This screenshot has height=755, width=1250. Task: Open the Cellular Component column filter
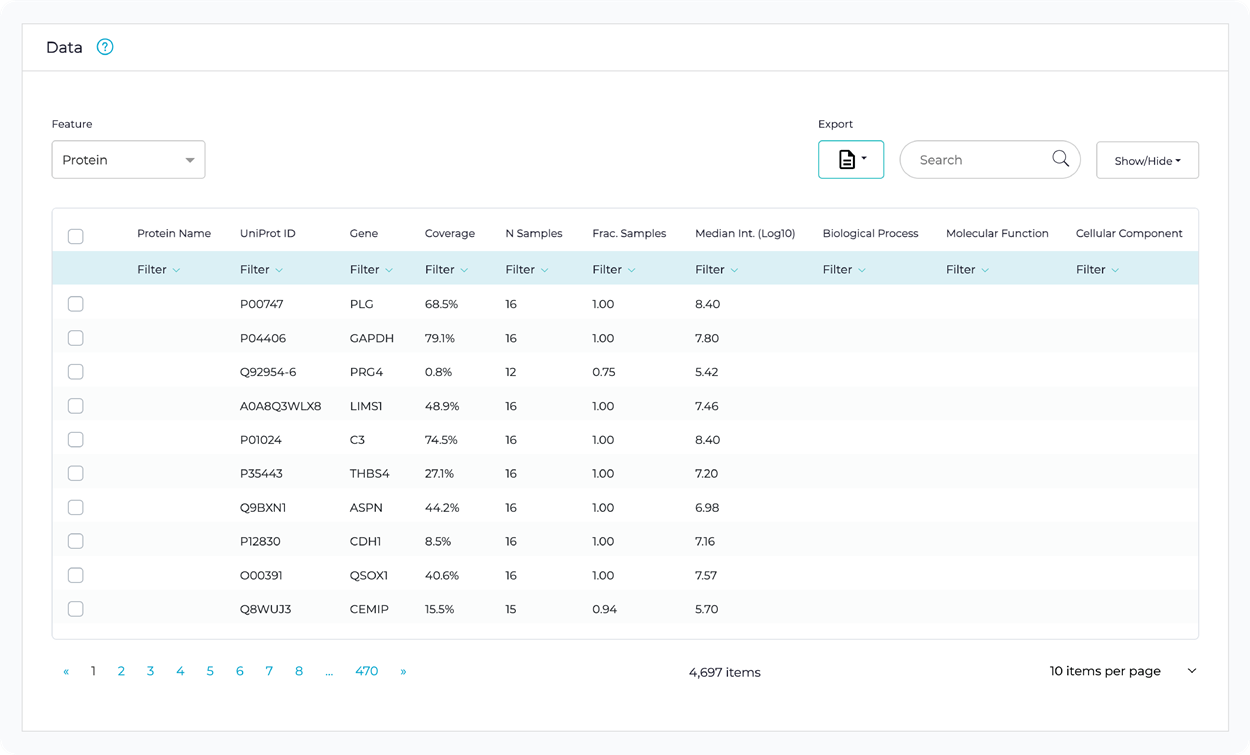[1098, 270]
